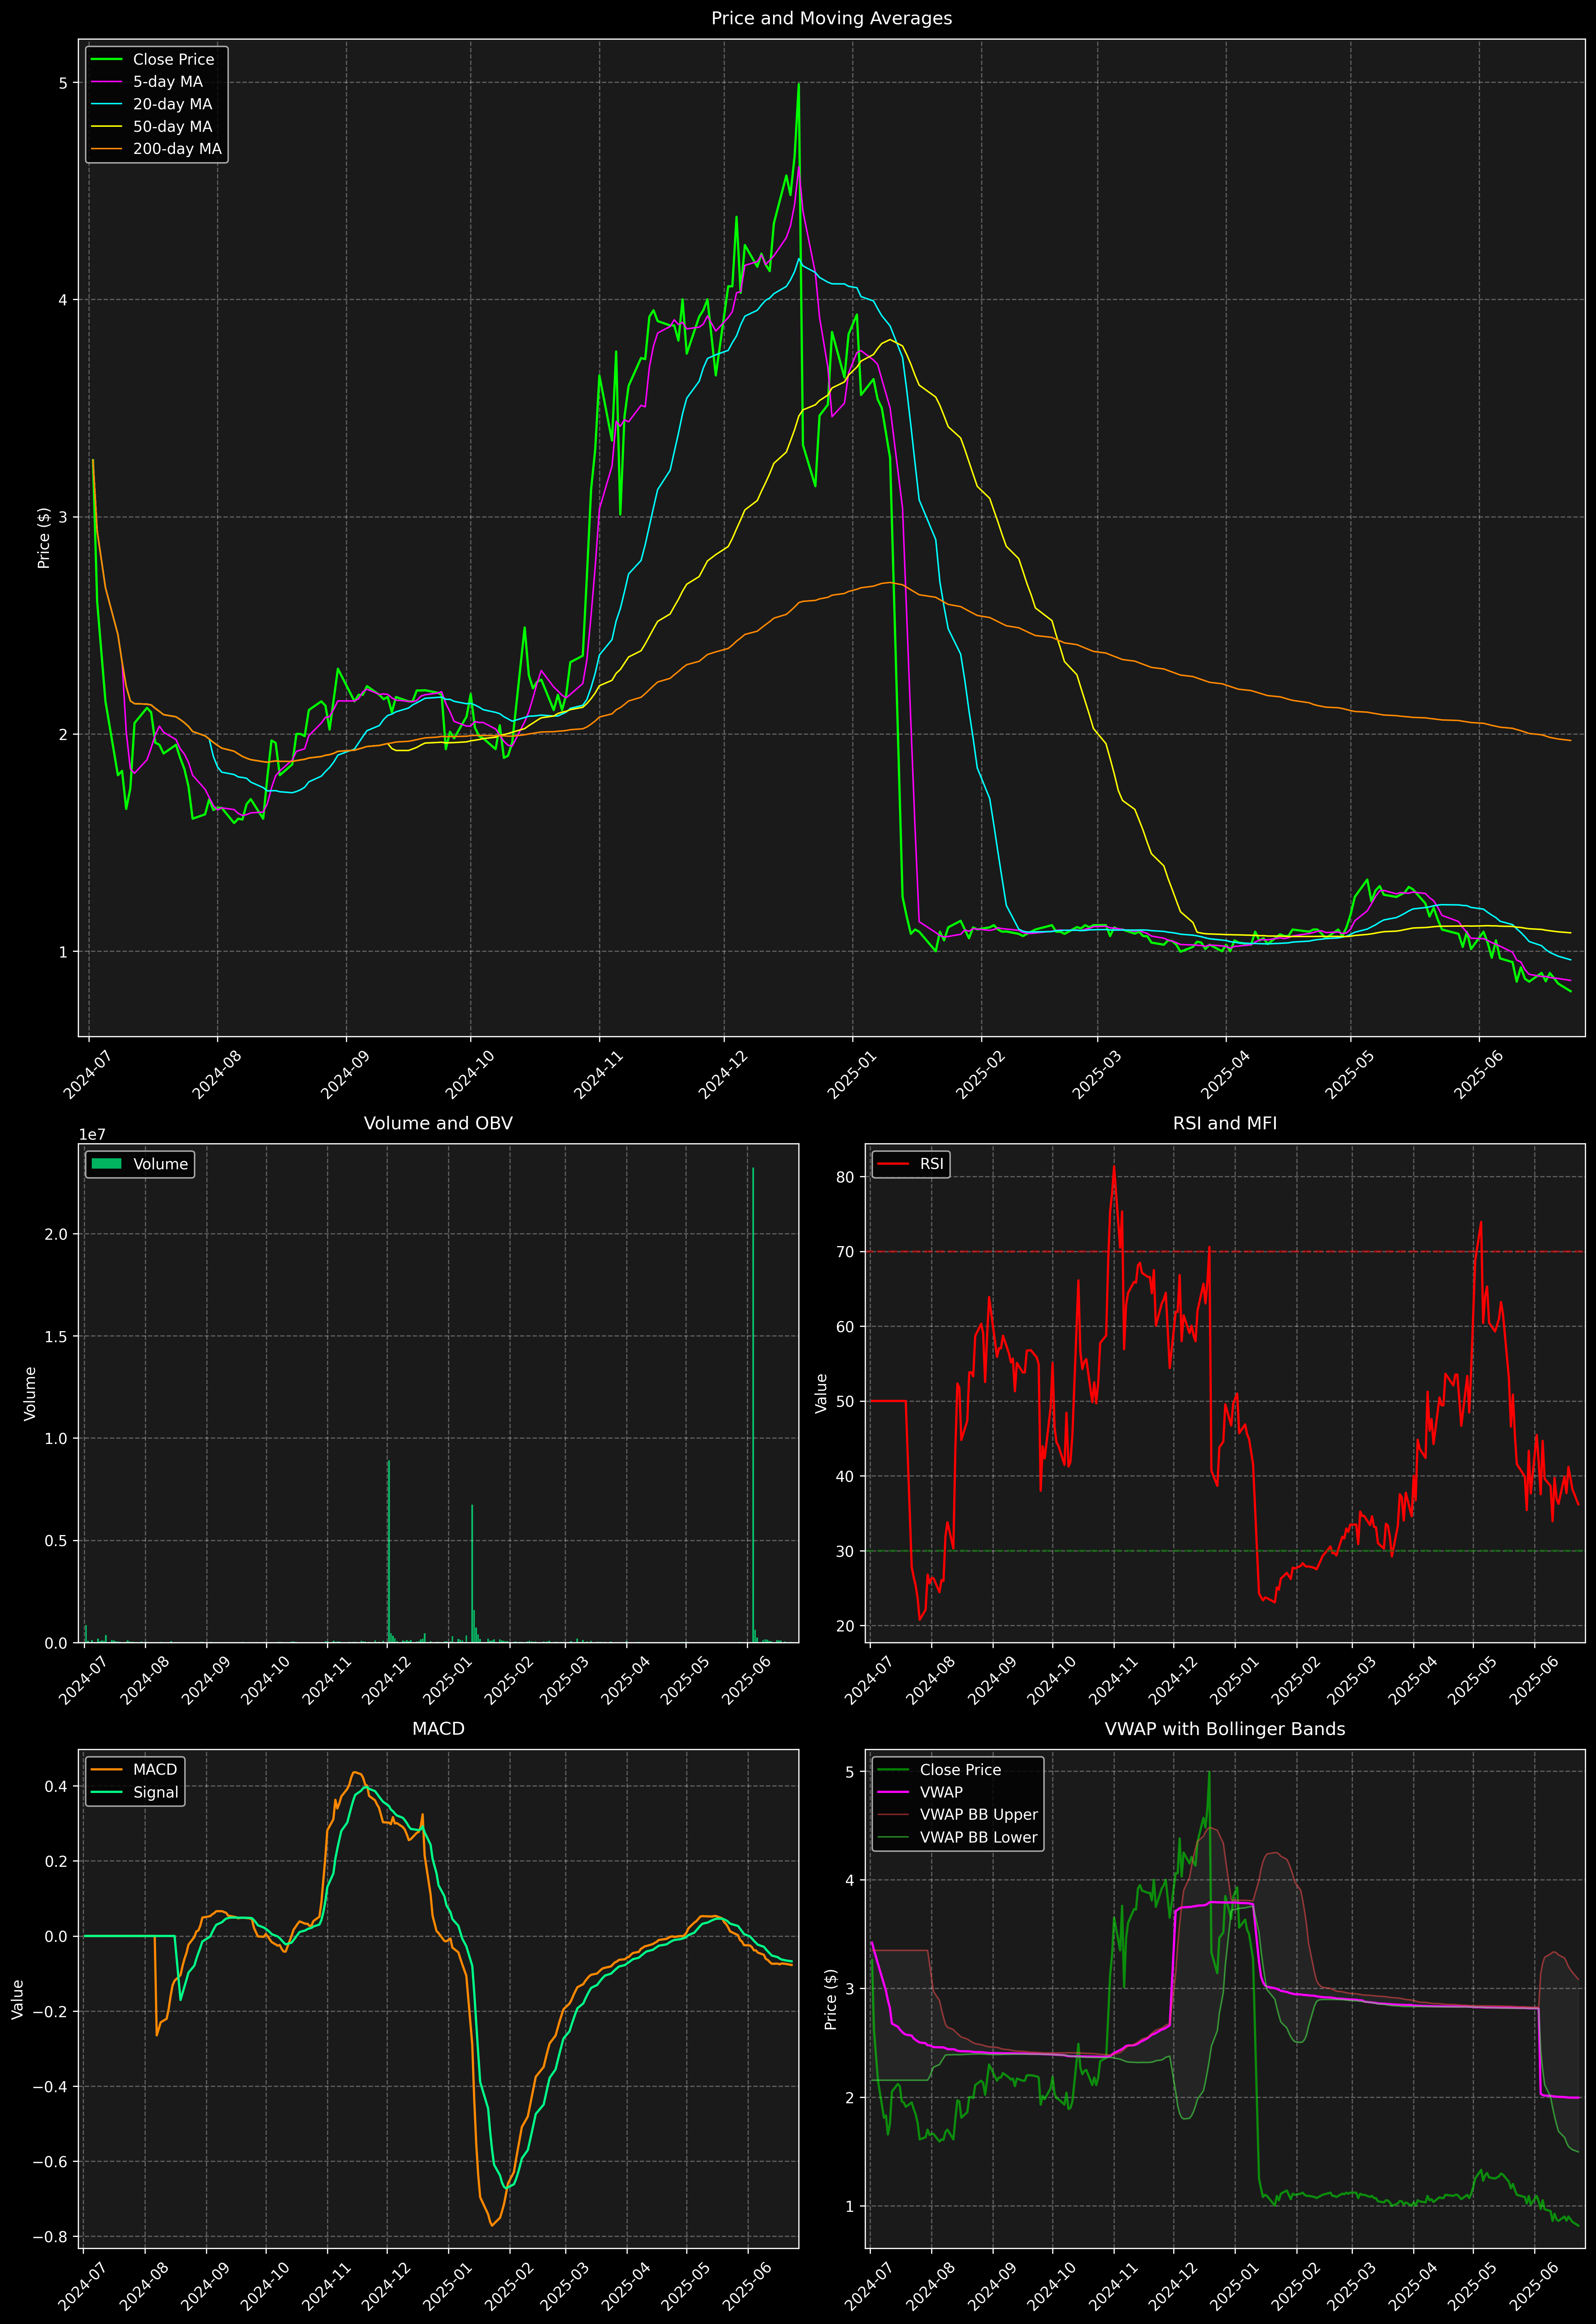
Task: Click the '80' y-axis tick in the RSI chart
Action: (845, 1177)
